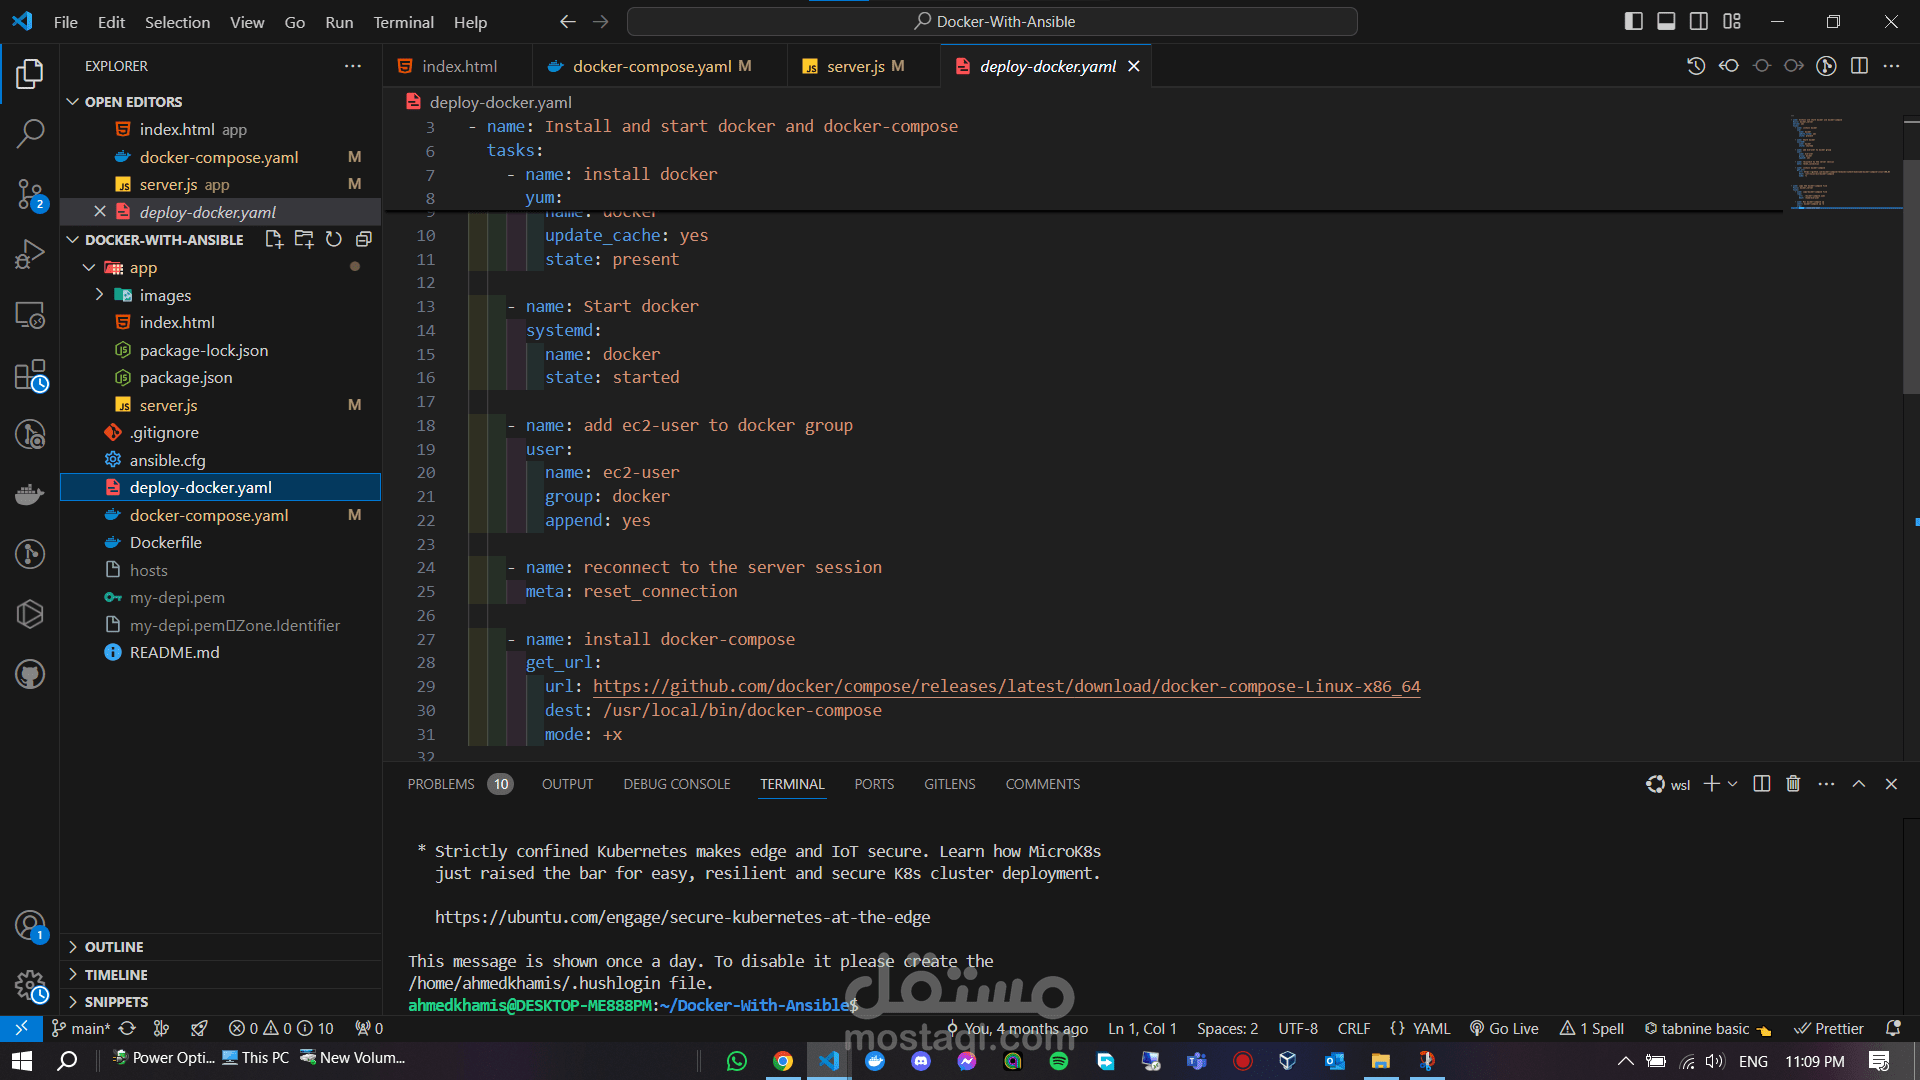
Task: Open the Search view in activity bar
Action: (30, 133)
